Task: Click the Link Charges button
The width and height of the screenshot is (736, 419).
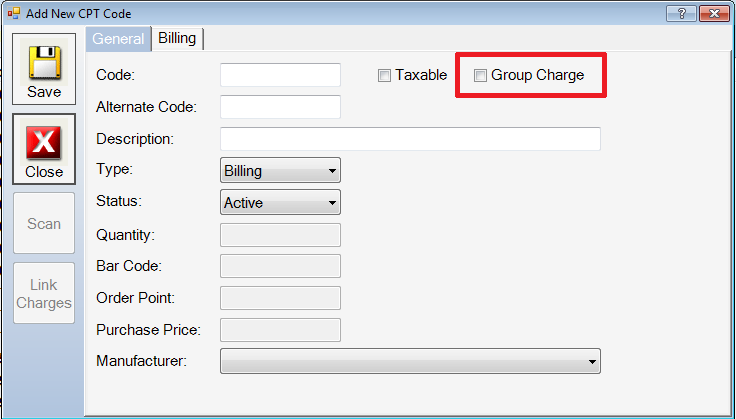Action: click(44, 293)
